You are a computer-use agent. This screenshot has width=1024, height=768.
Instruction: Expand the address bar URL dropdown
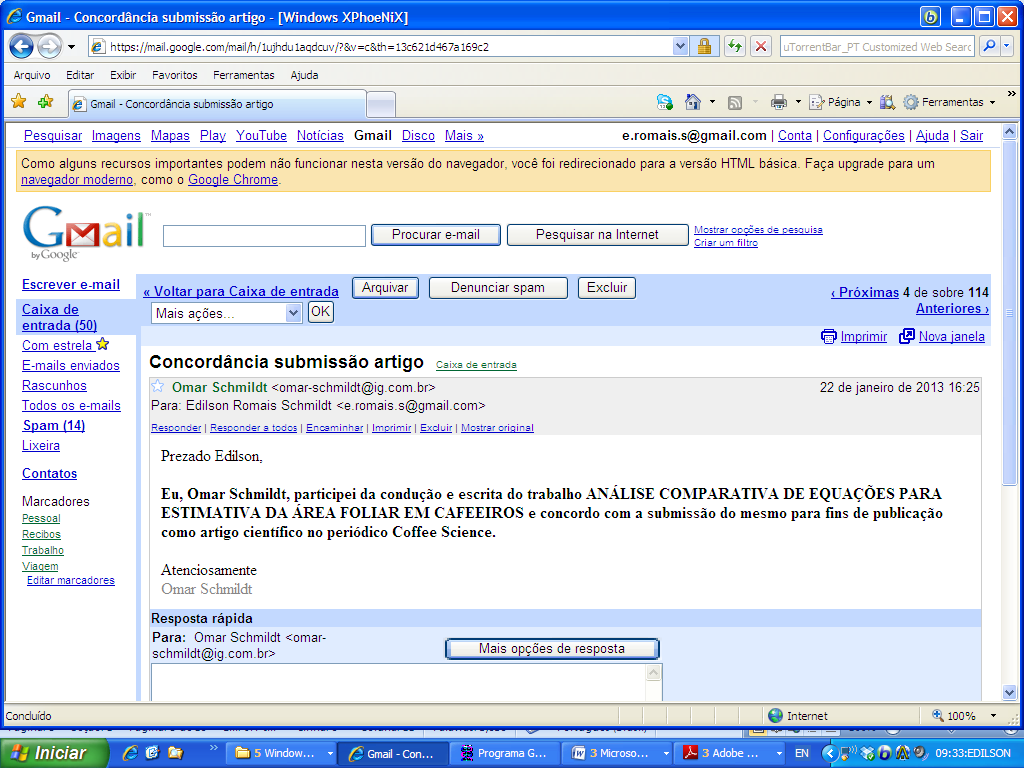tap(680, 46)
